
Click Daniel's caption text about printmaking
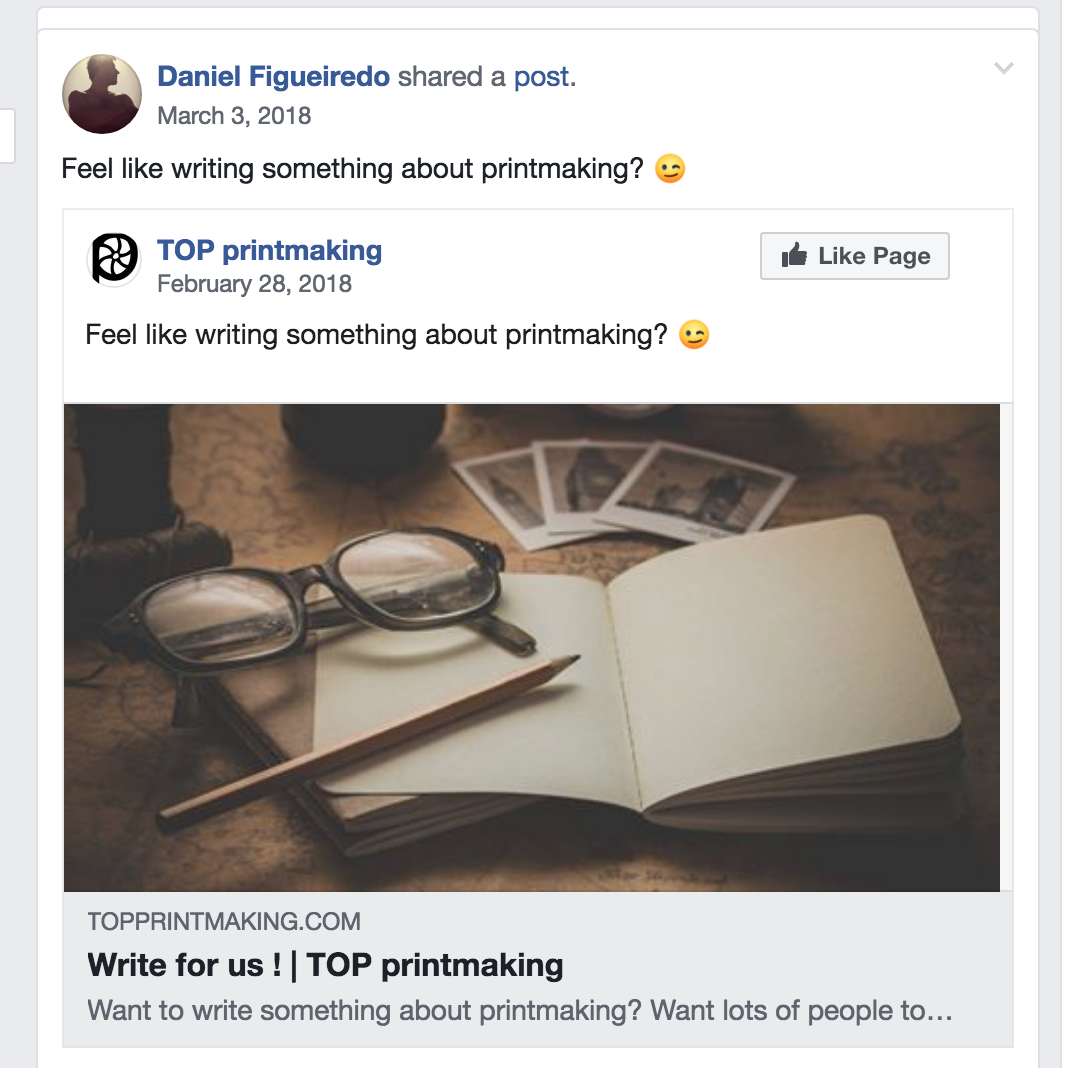coord(350,169)
